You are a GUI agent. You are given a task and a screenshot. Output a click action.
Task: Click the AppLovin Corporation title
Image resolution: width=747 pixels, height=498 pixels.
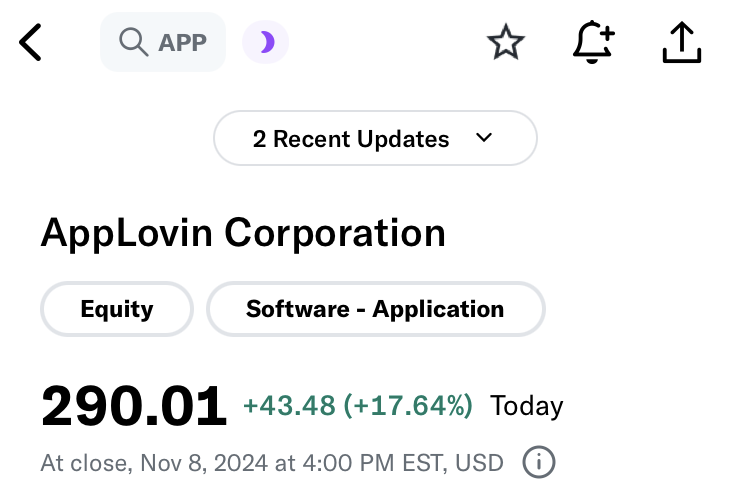pyautogui.click(x=243, y=234)
